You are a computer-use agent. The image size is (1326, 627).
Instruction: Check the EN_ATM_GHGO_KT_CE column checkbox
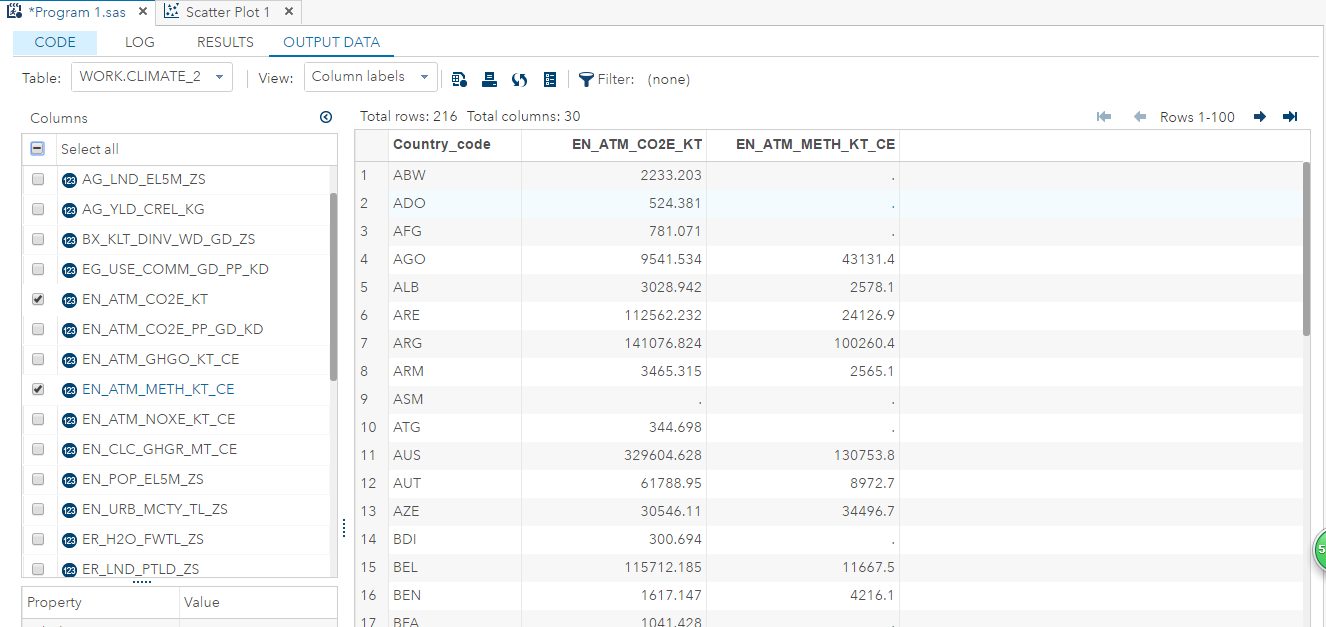pyautogui.click(x=38, y=359)
